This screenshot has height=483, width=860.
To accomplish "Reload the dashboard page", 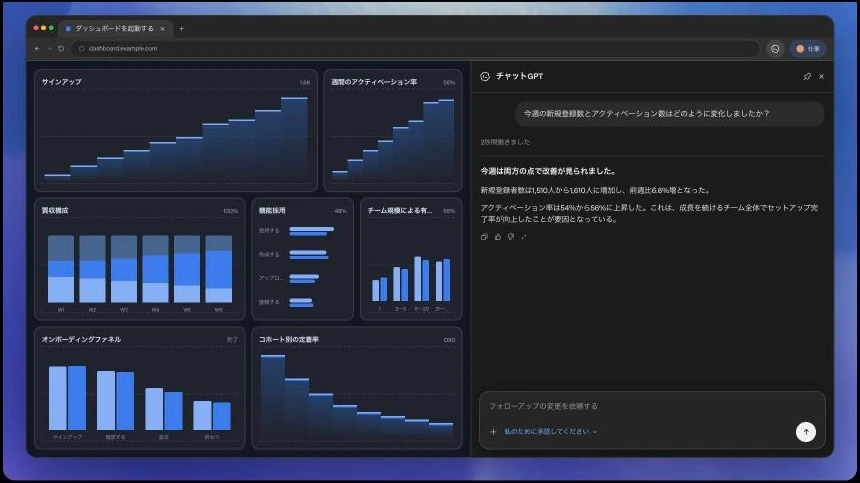I will (61, 49).
